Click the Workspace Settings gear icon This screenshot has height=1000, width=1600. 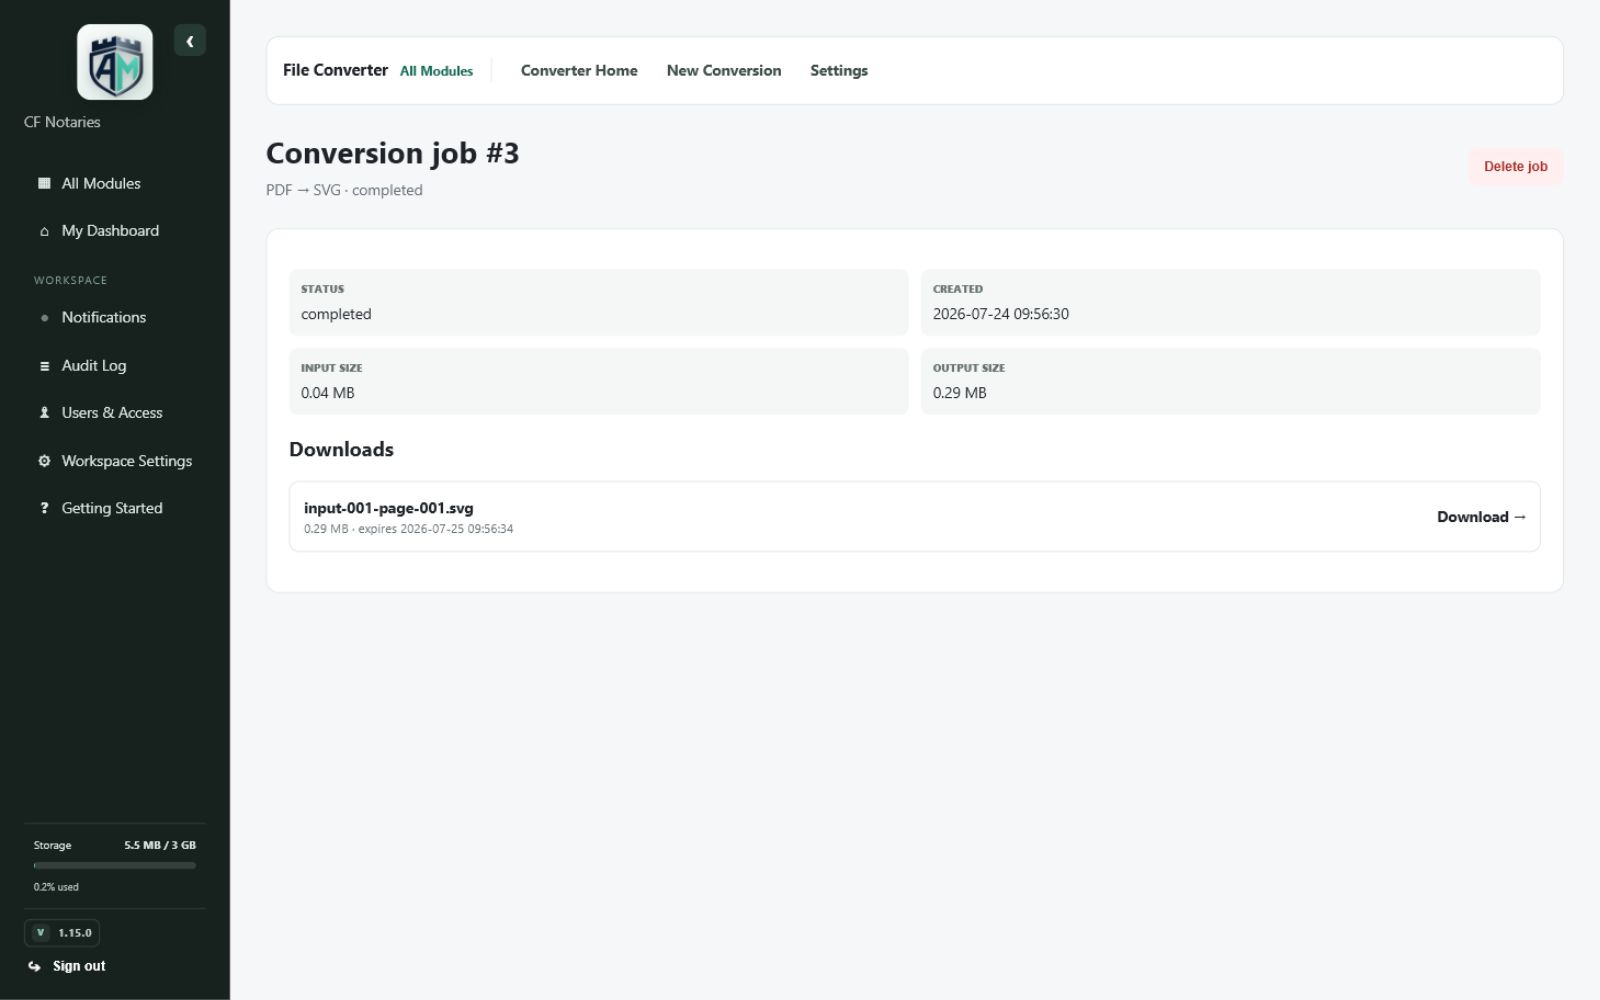point(44,461)
